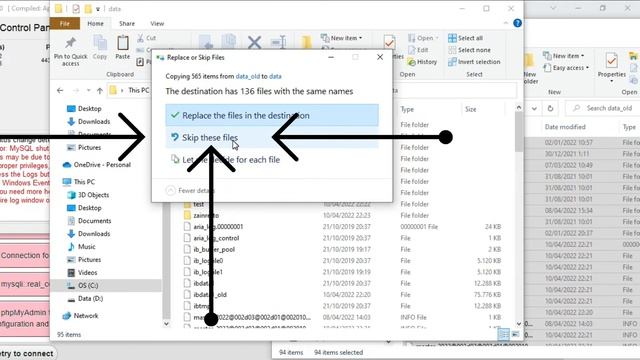Go up one folder level arrow
The width and height of the screenshot is (640, 360).
coord(100,91)
